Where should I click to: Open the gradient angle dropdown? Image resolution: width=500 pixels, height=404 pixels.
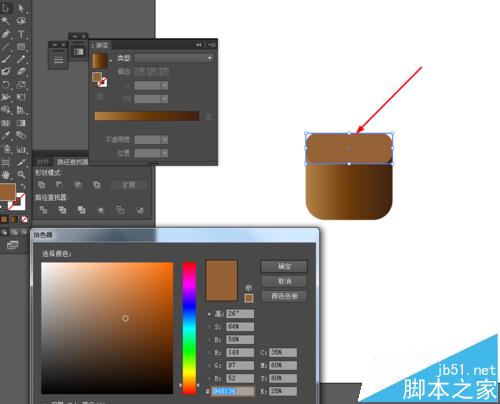click(164, 86)
